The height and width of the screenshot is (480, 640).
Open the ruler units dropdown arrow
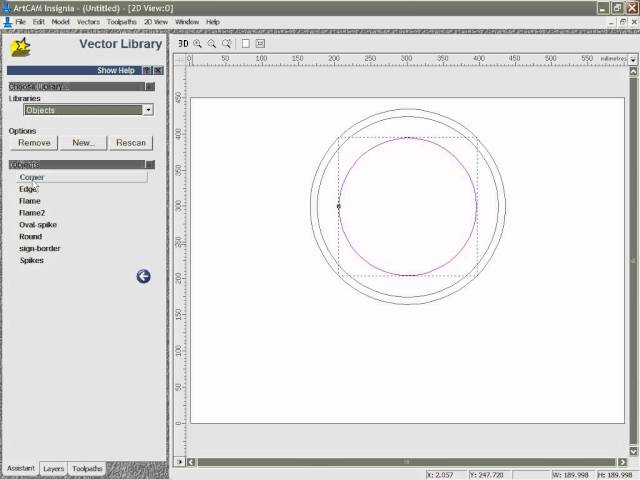[x=633, y=60]
